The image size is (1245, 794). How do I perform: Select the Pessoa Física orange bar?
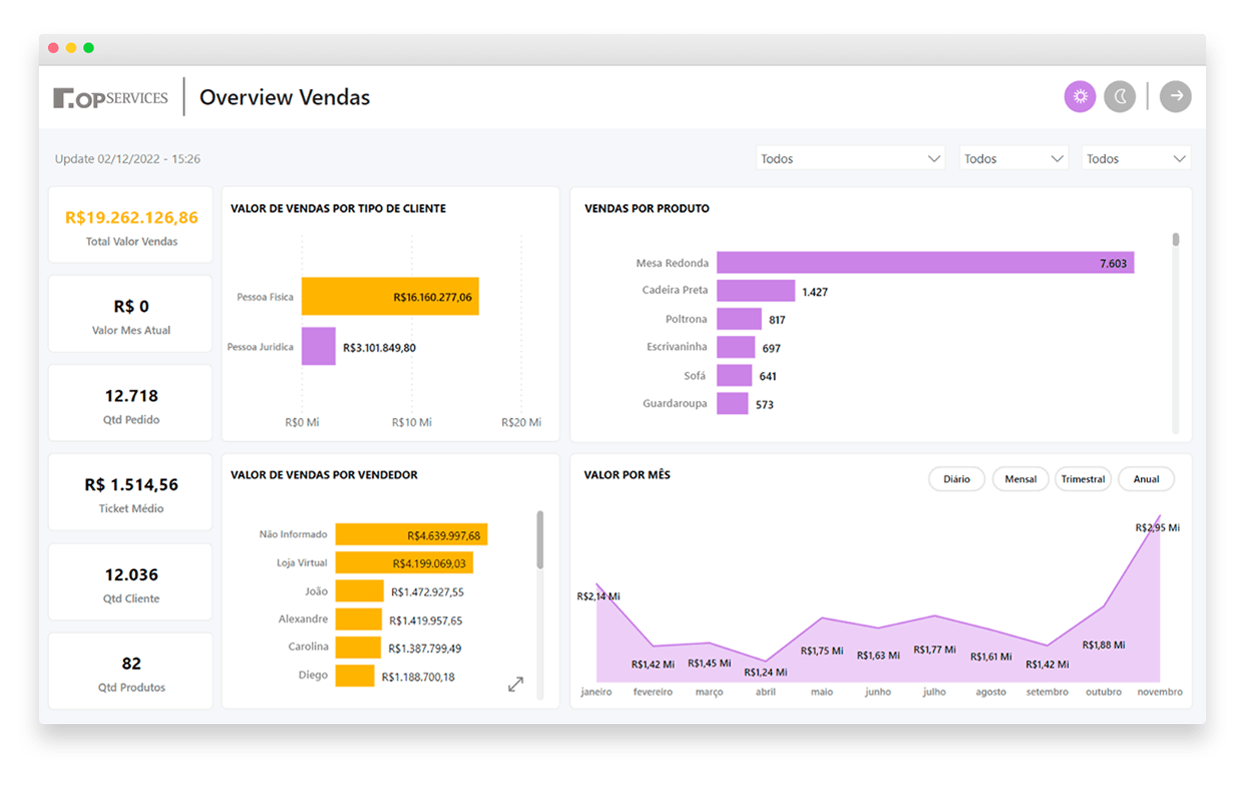pyautogui.click(x=390, y=297)
